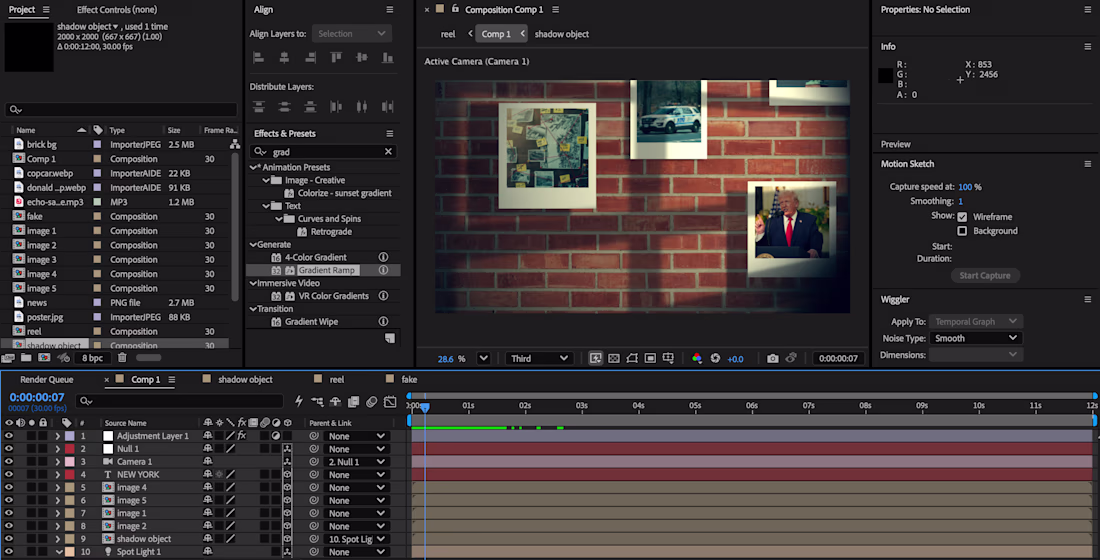Open project flowchart view icon

(x=234, y=144)
